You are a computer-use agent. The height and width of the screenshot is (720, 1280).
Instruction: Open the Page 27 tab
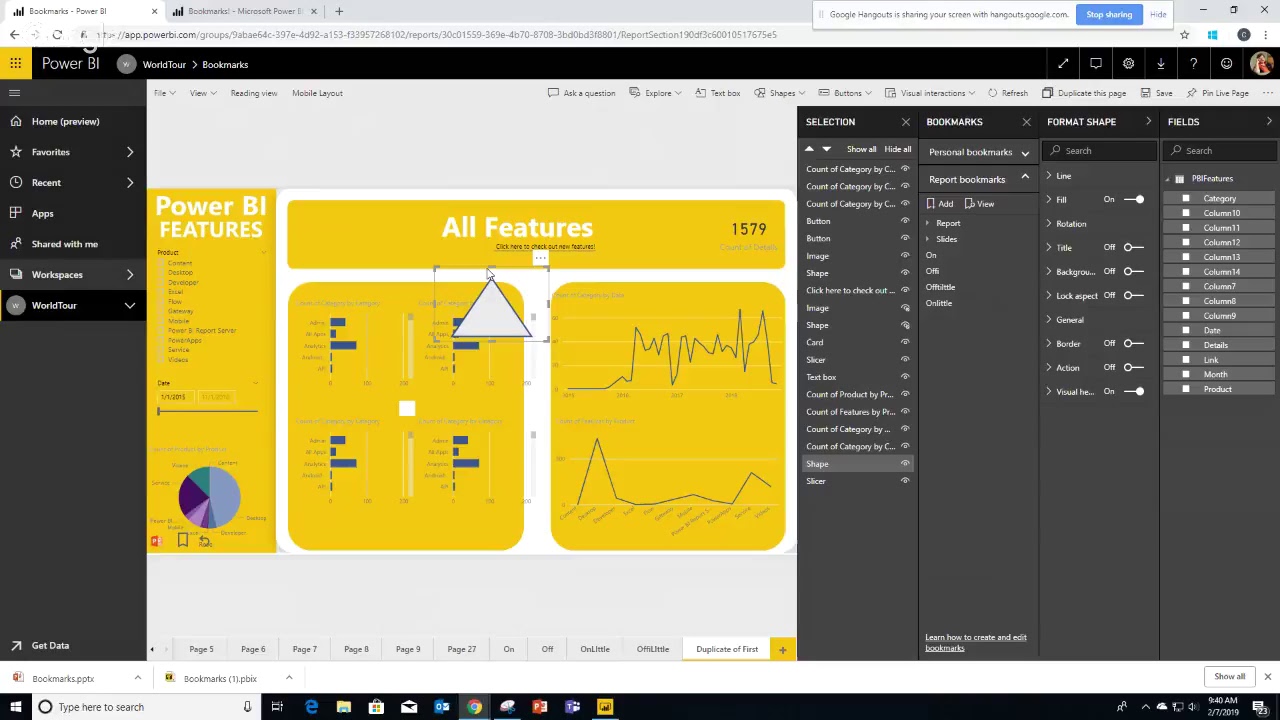(x=461, y=650)
